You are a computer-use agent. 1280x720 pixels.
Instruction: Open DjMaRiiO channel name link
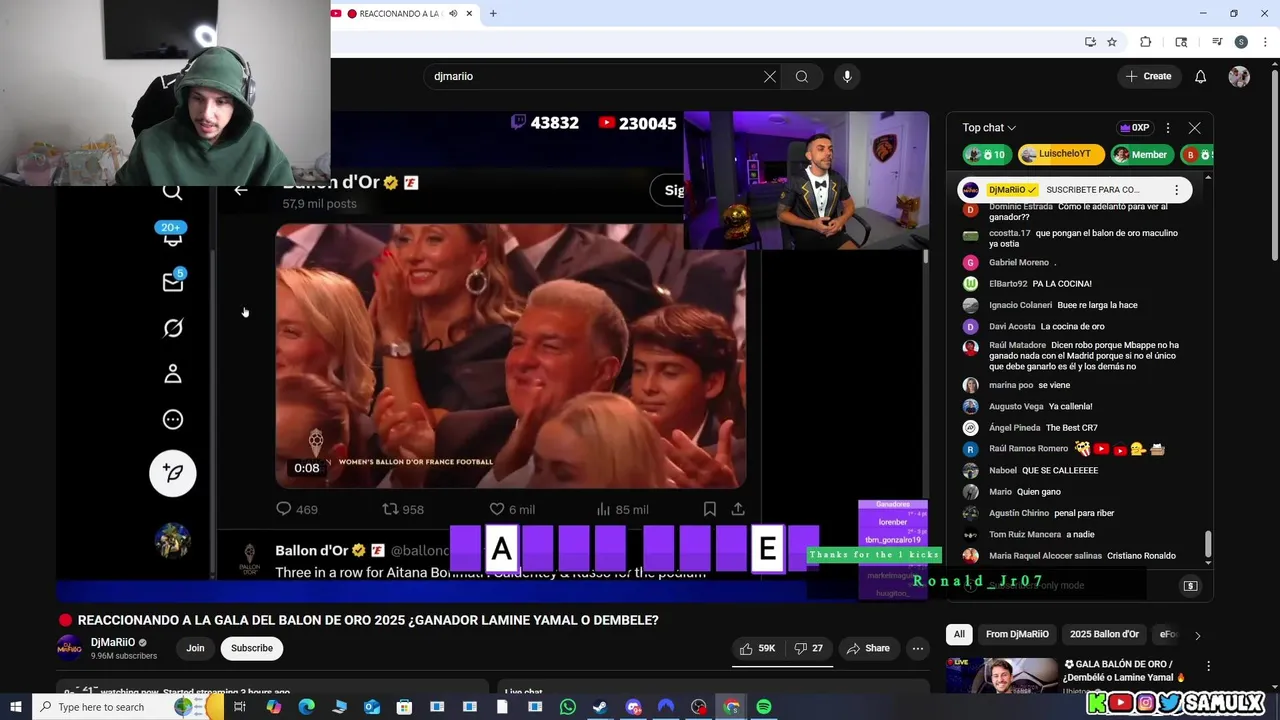click(x=112, y=642)
